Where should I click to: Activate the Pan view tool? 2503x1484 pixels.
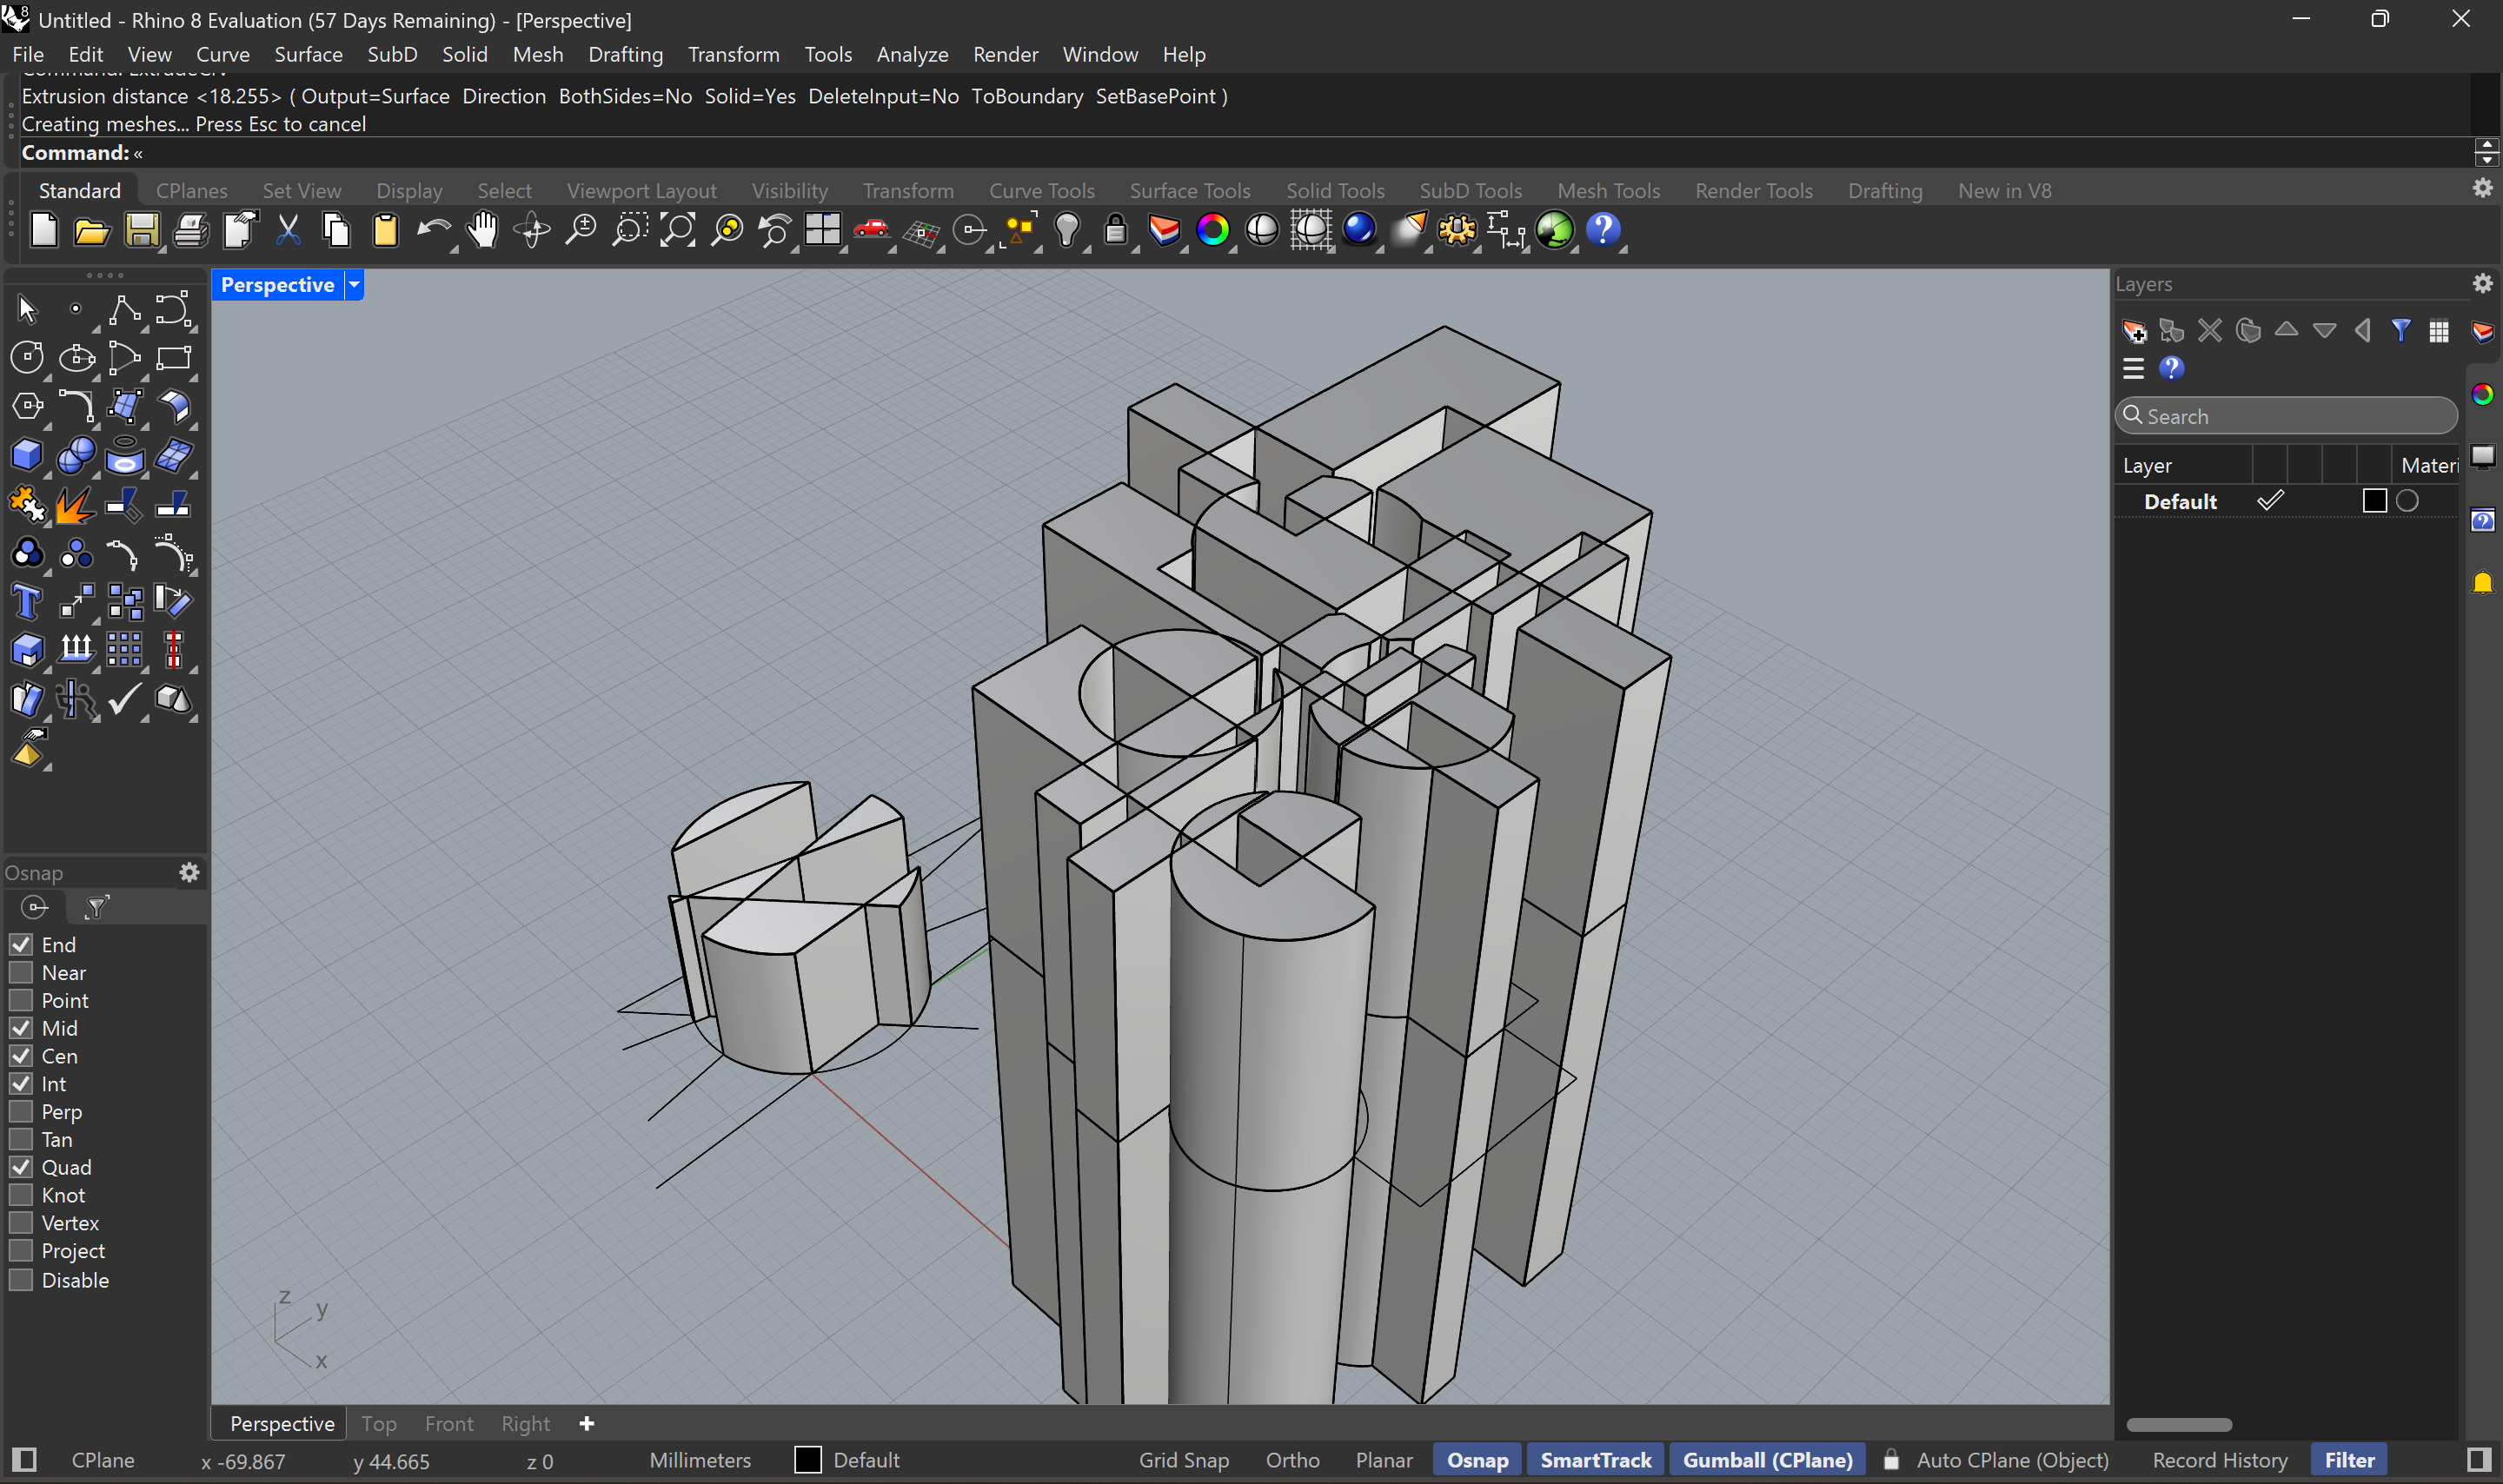[481, 230]
